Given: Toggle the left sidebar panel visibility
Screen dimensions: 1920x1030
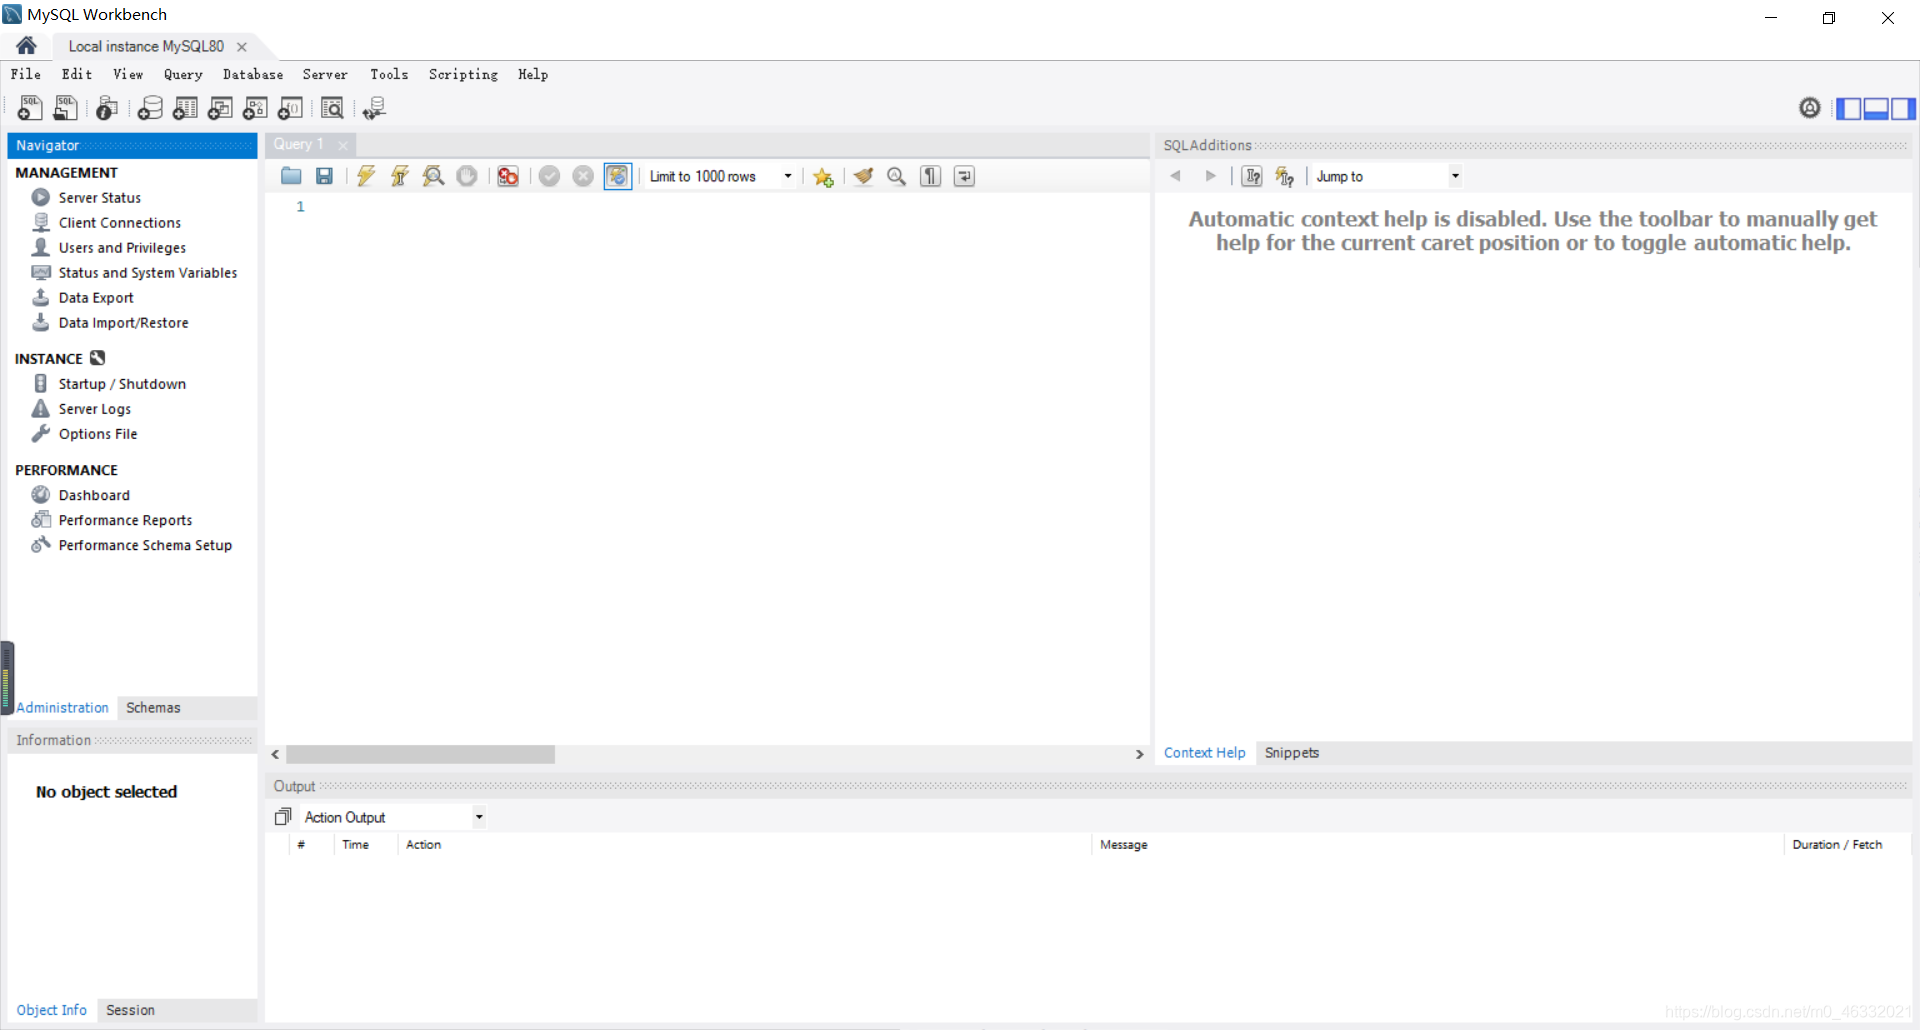Looking at the screenshot, I should coord(1849,108).
